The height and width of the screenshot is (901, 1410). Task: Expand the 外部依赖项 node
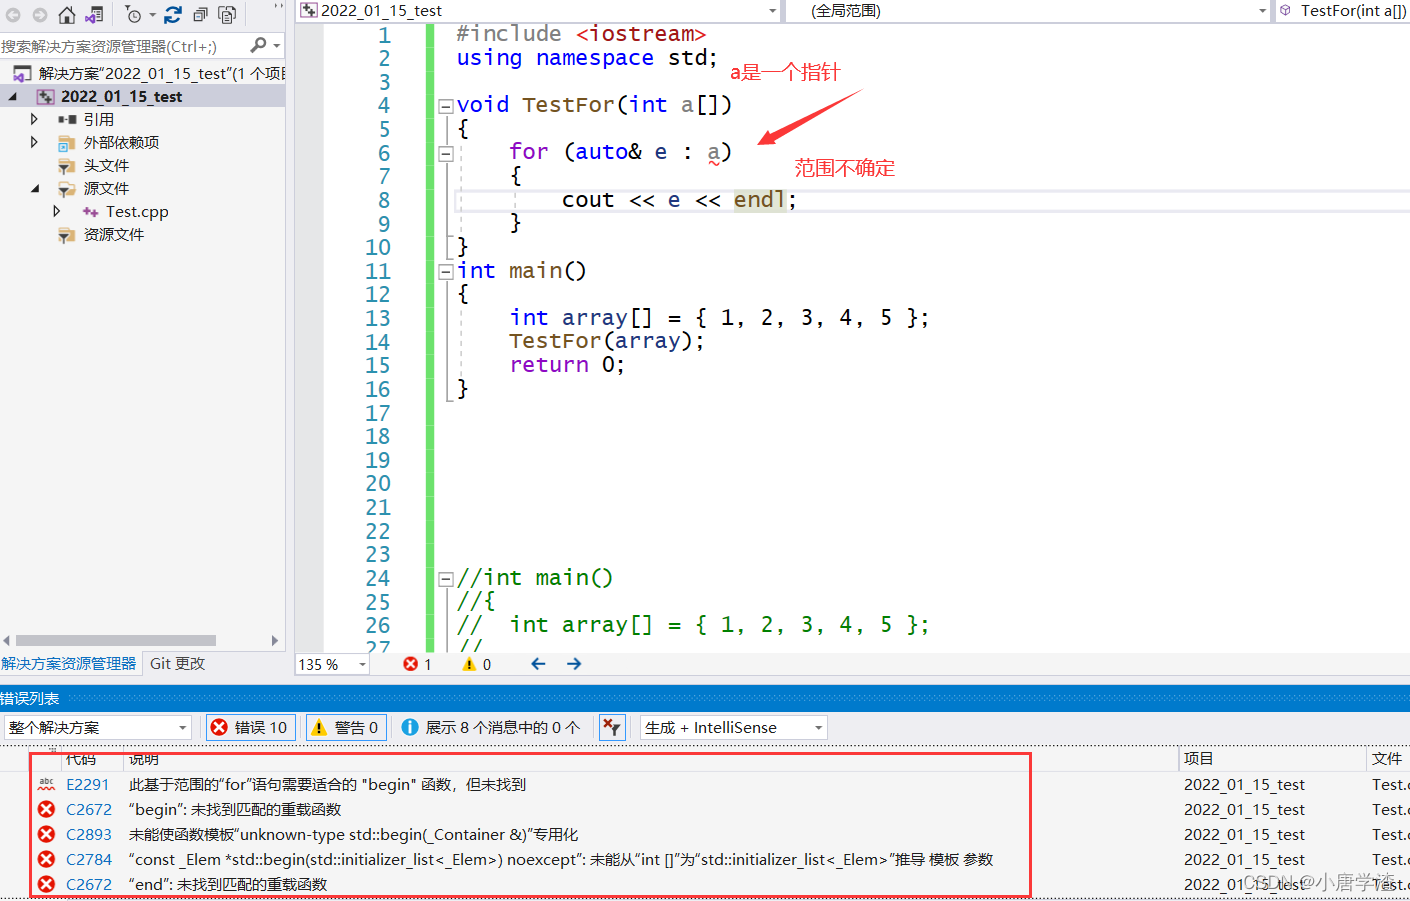coord(34,142)
